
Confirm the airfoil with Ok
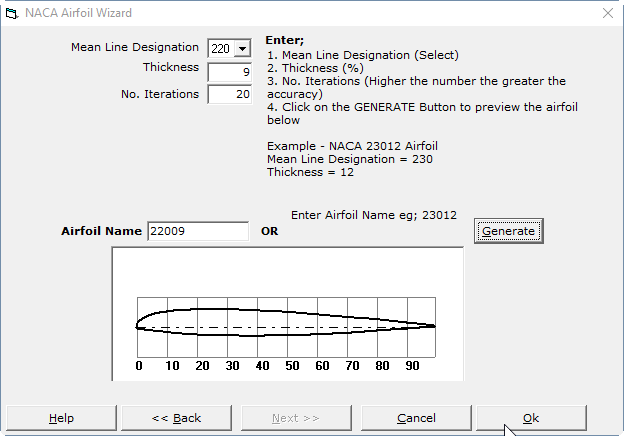531,418
